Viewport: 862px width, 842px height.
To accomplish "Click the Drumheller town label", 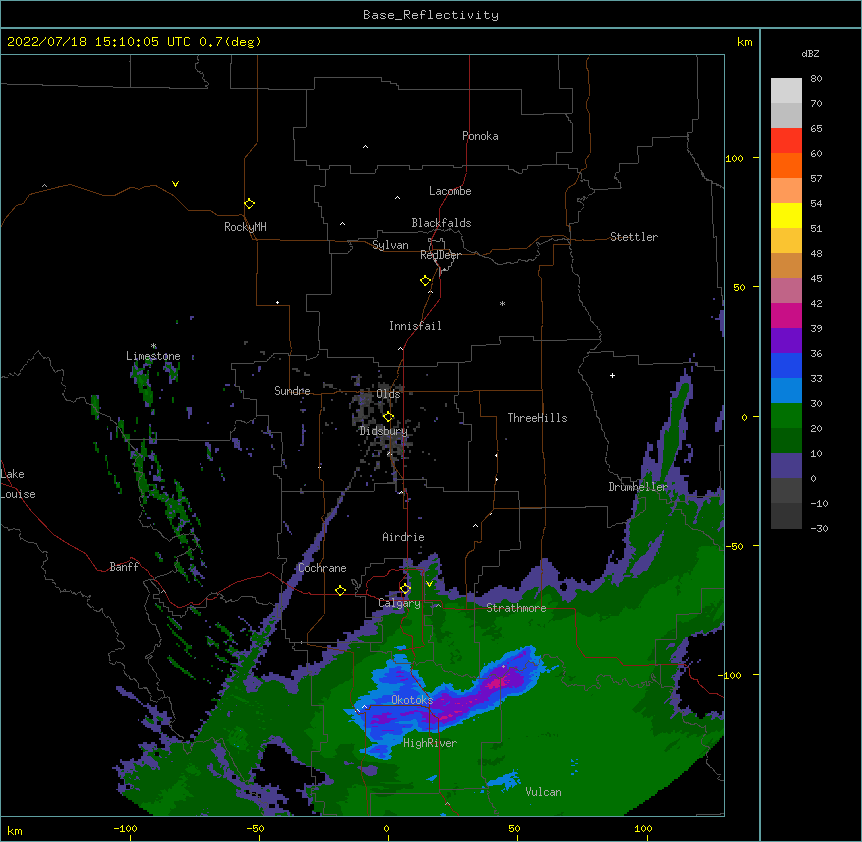I will coord(638,487).
